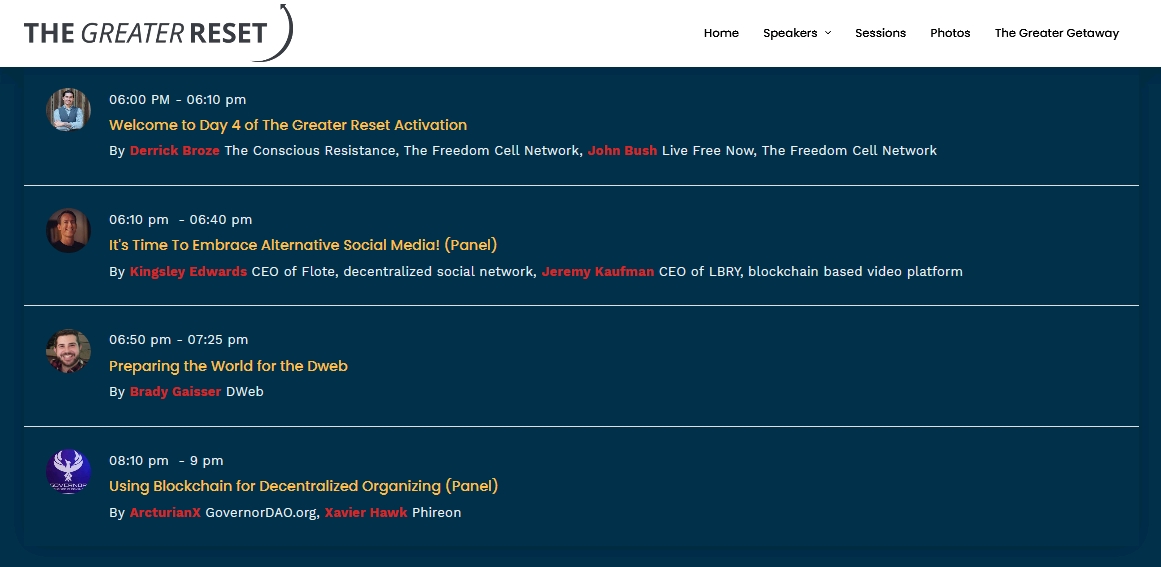
Task: Click the Alternative Social Media session avatar
Action: [x=68, y=230]
